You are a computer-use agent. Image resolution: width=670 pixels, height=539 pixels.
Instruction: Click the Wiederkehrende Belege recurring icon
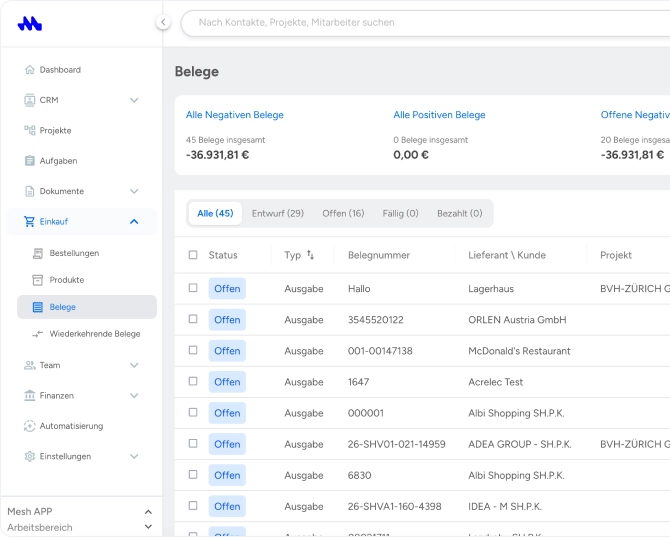pyautogui.click(x=38, y=334)
